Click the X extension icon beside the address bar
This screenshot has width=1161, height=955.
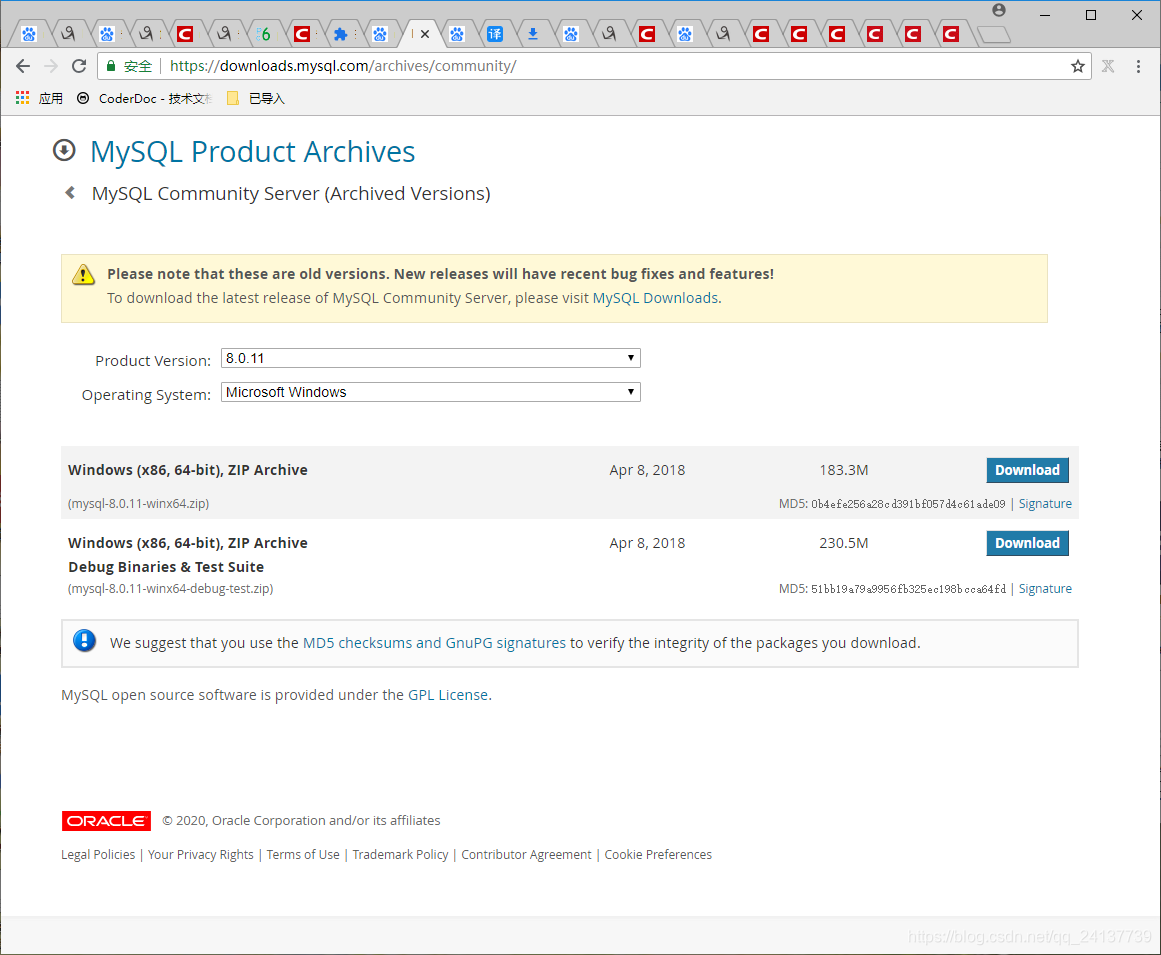tap(1108, 66)
